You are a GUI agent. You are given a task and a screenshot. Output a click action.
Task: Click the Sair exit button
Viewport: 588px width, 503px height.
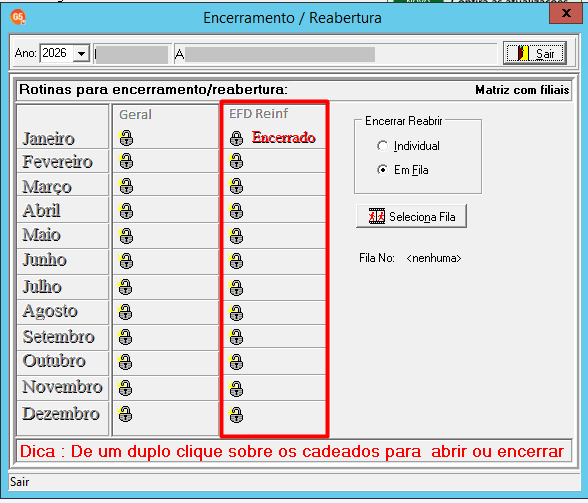click(x=535, y=53)
